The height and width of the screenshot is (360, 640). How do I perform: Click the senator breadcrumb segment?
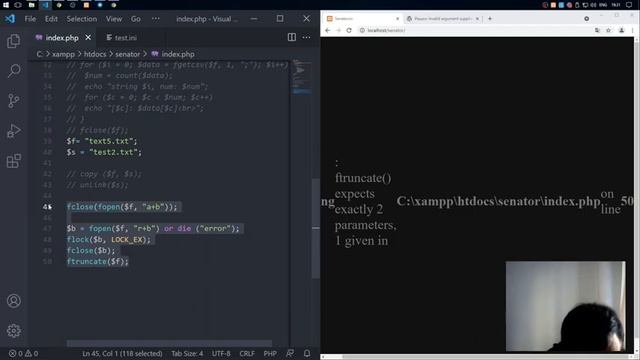coord(127,54)
